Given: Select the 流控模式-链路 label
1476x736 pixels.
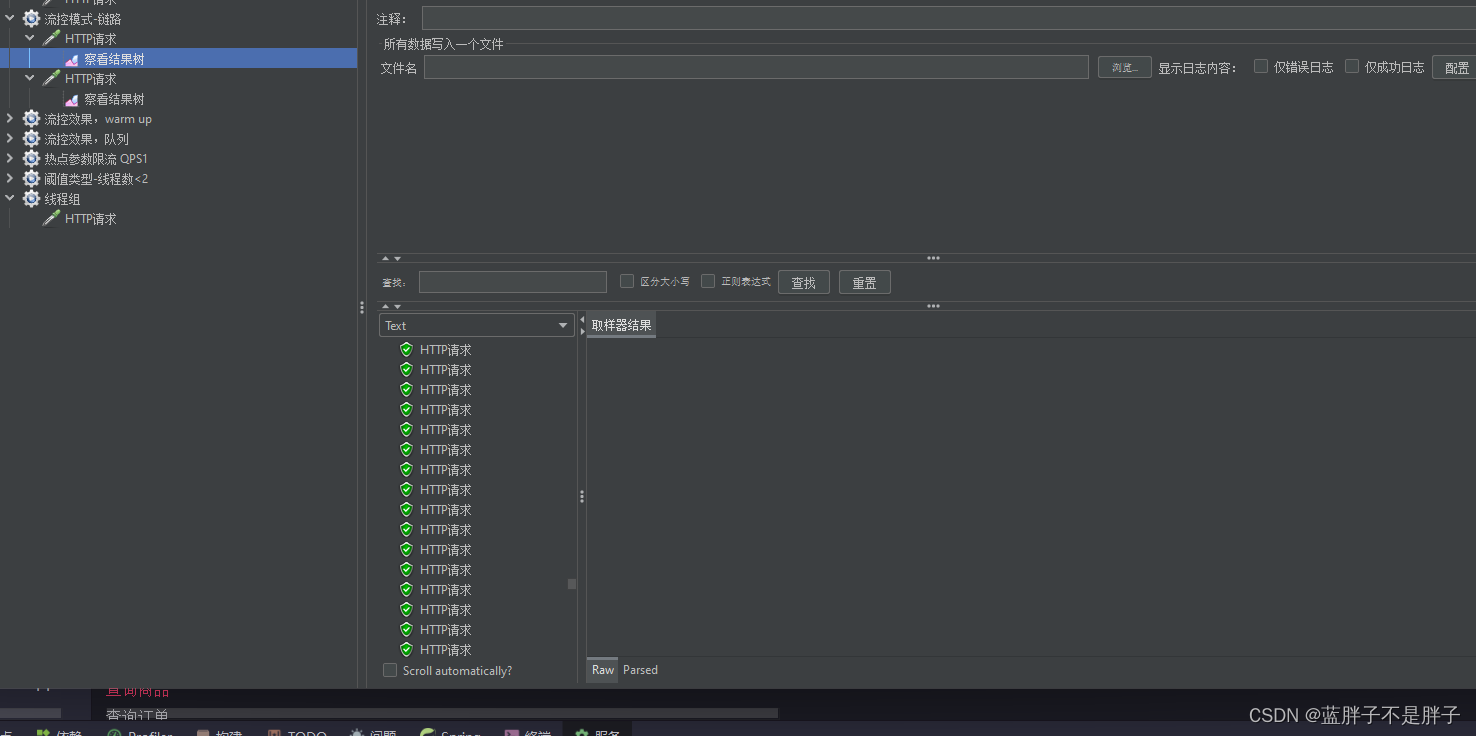Looking at the screenshot, I should pyautogui.click(x=83, y=19).
